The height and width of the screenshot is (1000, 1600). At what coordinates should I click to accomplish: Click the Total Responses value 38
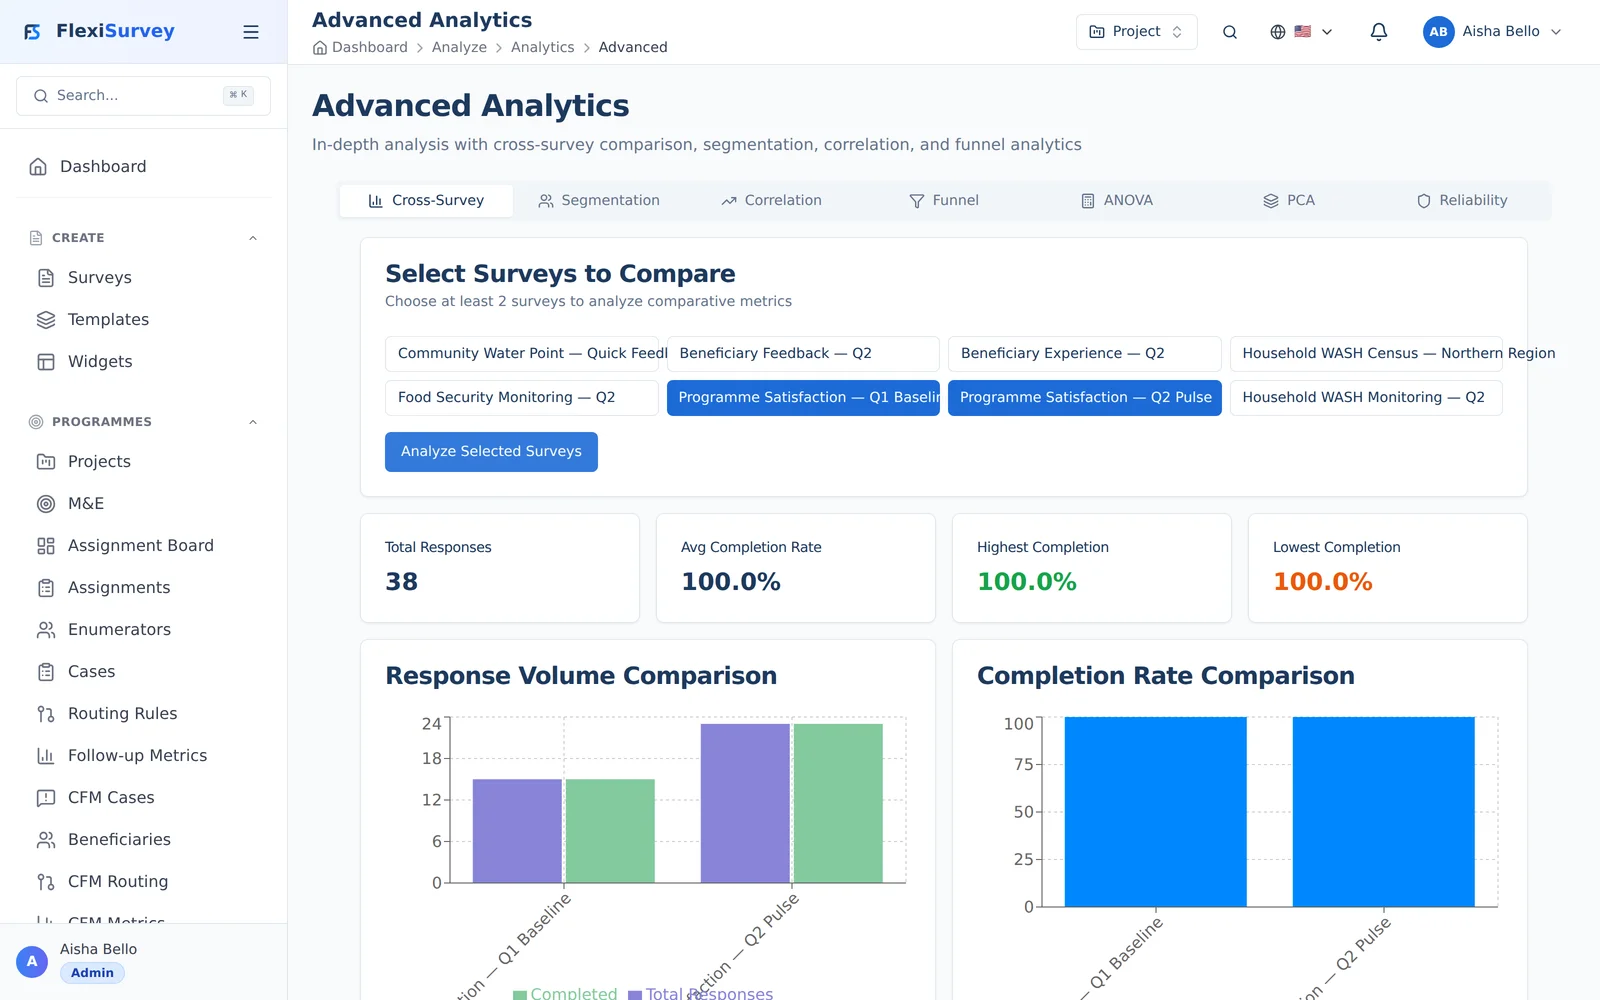402,582
